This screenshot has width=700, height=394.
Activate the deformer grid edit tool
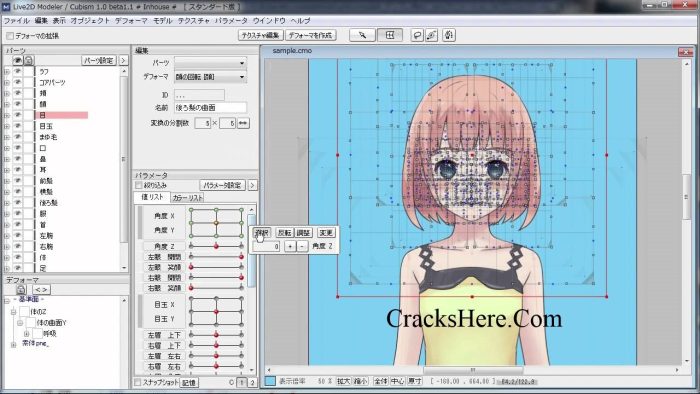coord(390,35)
